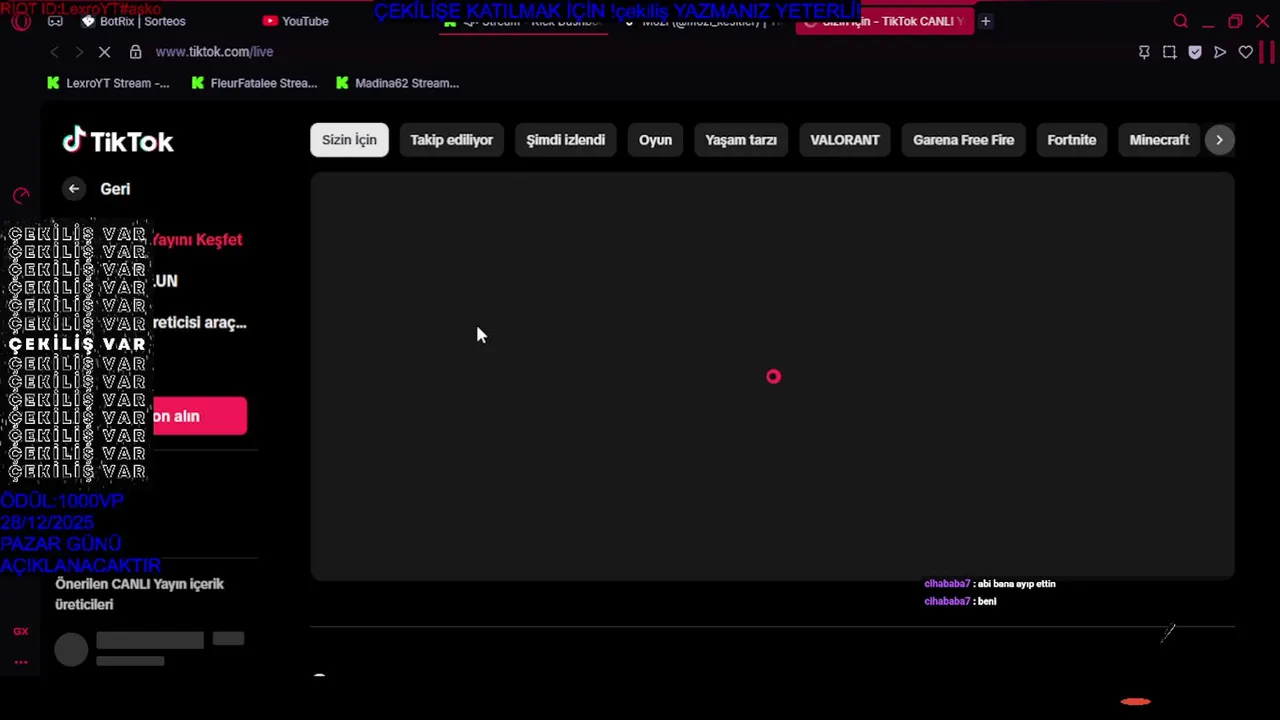
Task: Switch to the TikTok CANLI browser tab
Action: pyautogui.click(x=884, y=21)
